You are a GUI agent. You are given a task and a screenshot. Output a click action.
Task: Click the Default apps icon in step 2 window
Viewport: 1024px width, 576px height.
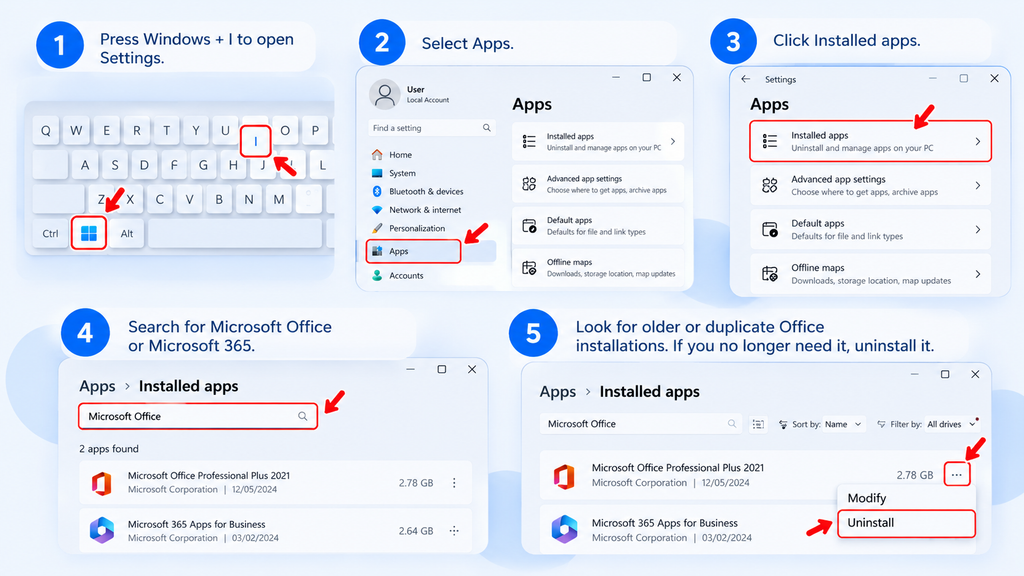[529, 226]
